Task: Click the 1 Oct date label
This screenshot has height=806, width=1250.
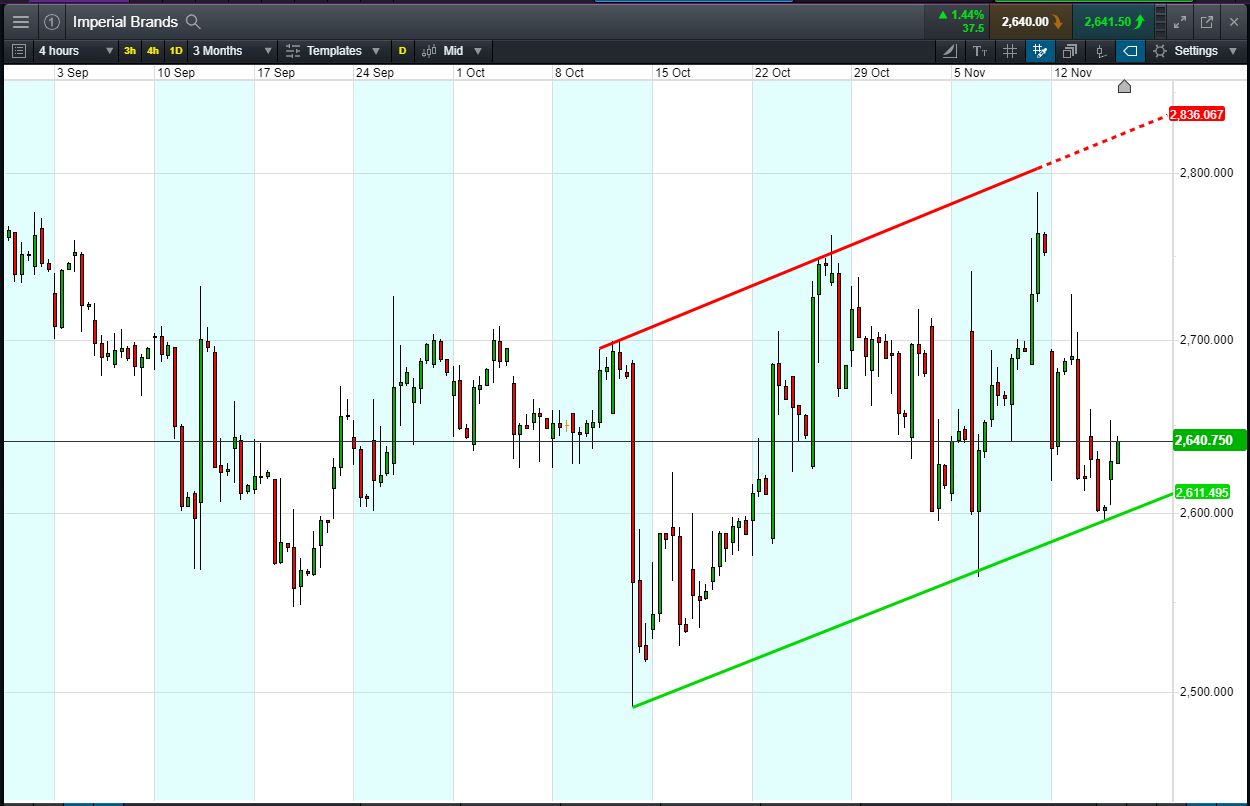Action: 470,72
